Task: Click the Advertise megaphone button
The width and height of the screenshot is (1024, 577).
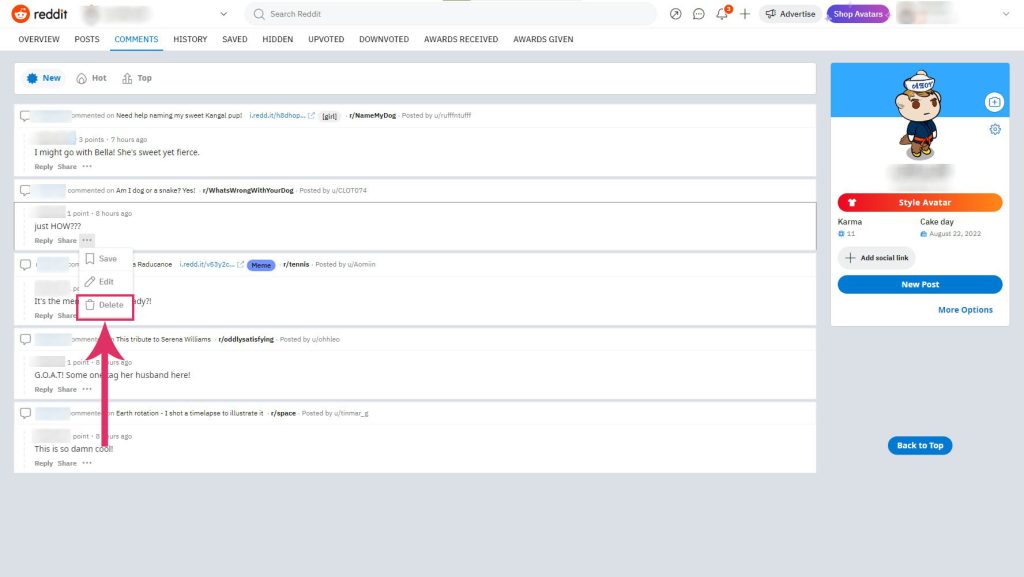Action: (790, 14)
